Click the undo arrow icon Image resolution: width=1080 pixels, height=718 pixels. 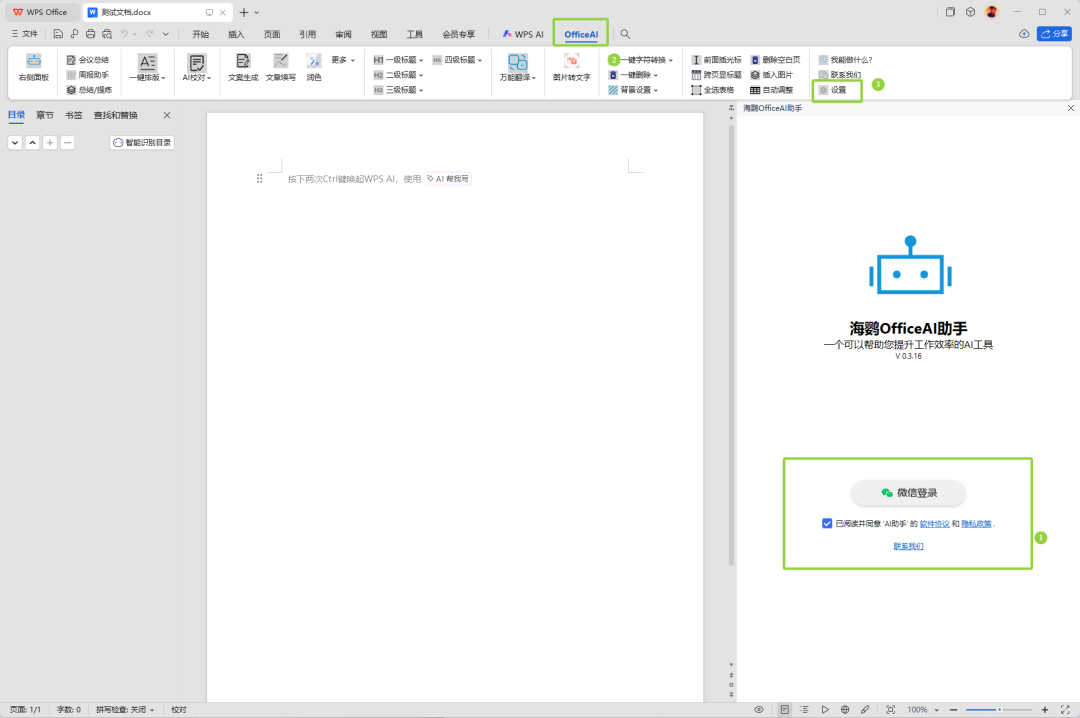point(124,34)
